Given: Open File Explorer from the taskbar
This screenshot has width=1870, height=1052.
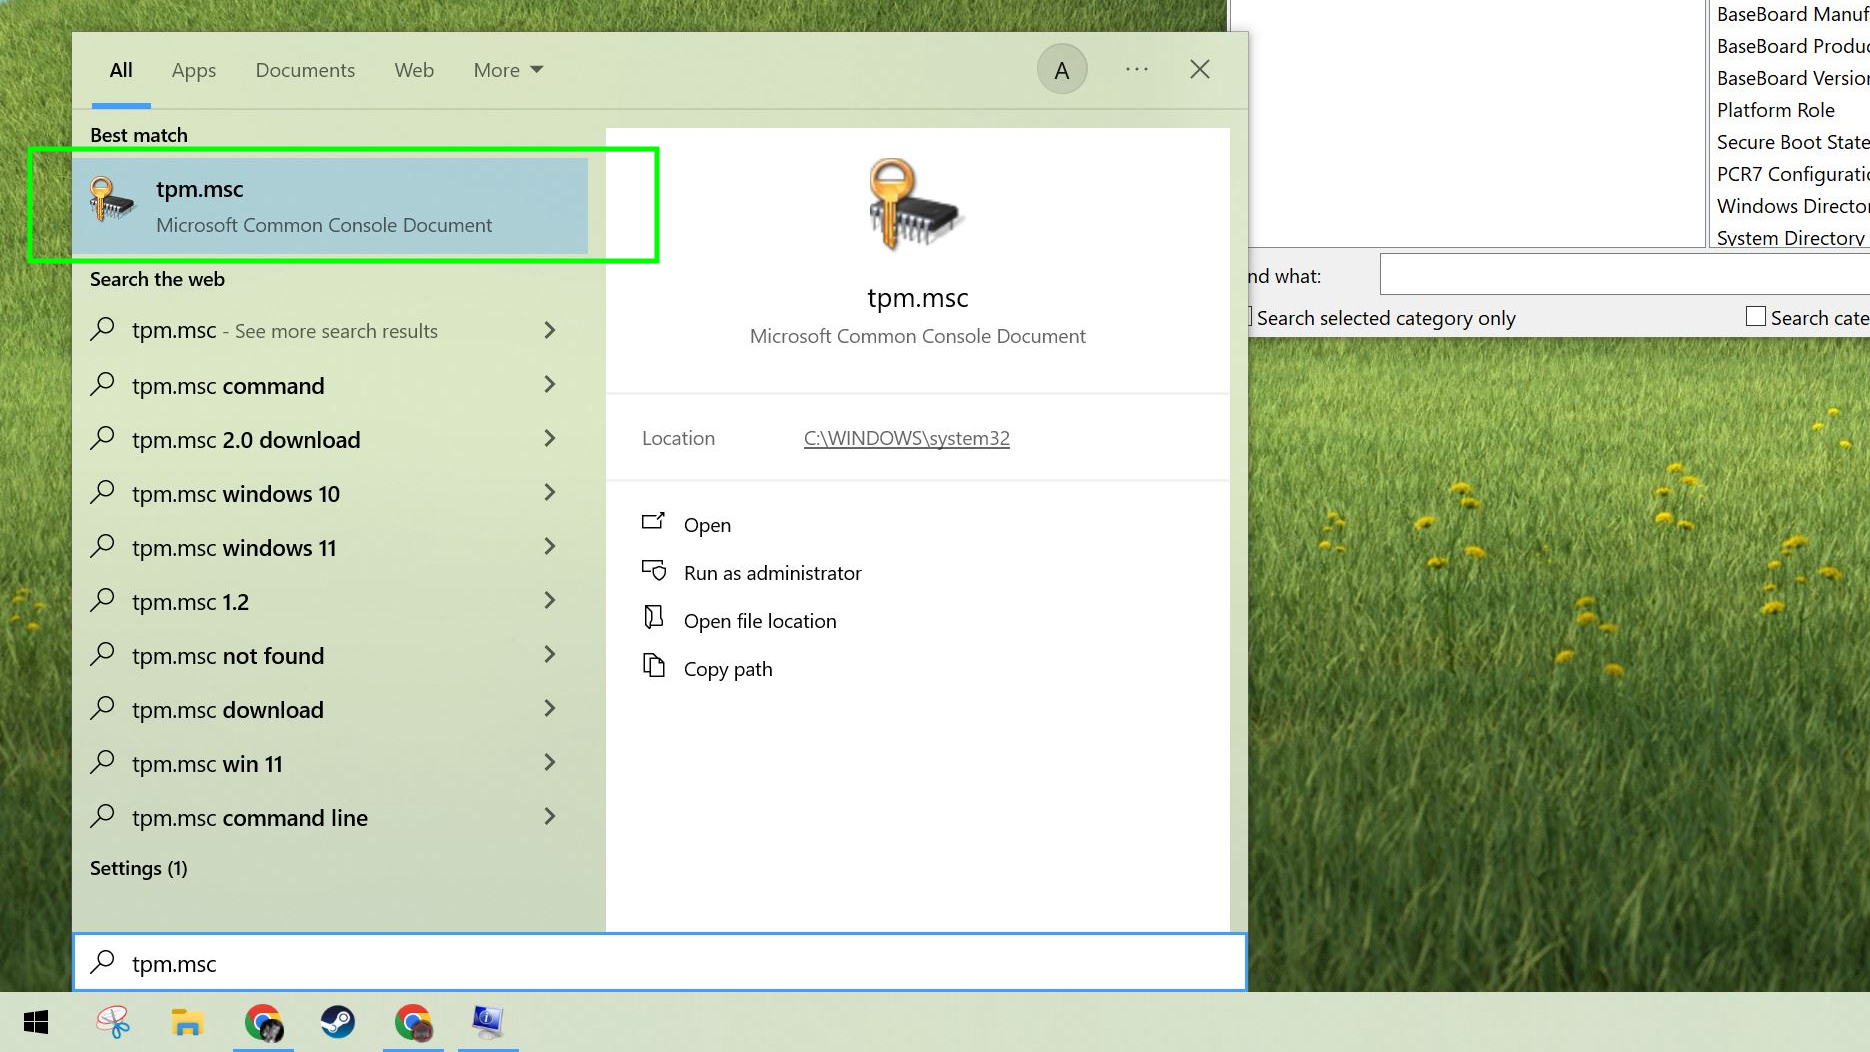Looking at the screenshot, I should coord(187,1022).
